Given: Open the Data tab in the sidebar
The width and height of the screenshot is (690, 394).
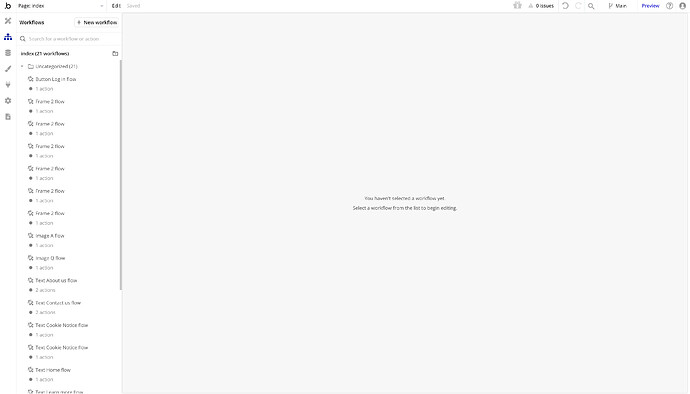Looking at the screenshot, I should 8,53.
